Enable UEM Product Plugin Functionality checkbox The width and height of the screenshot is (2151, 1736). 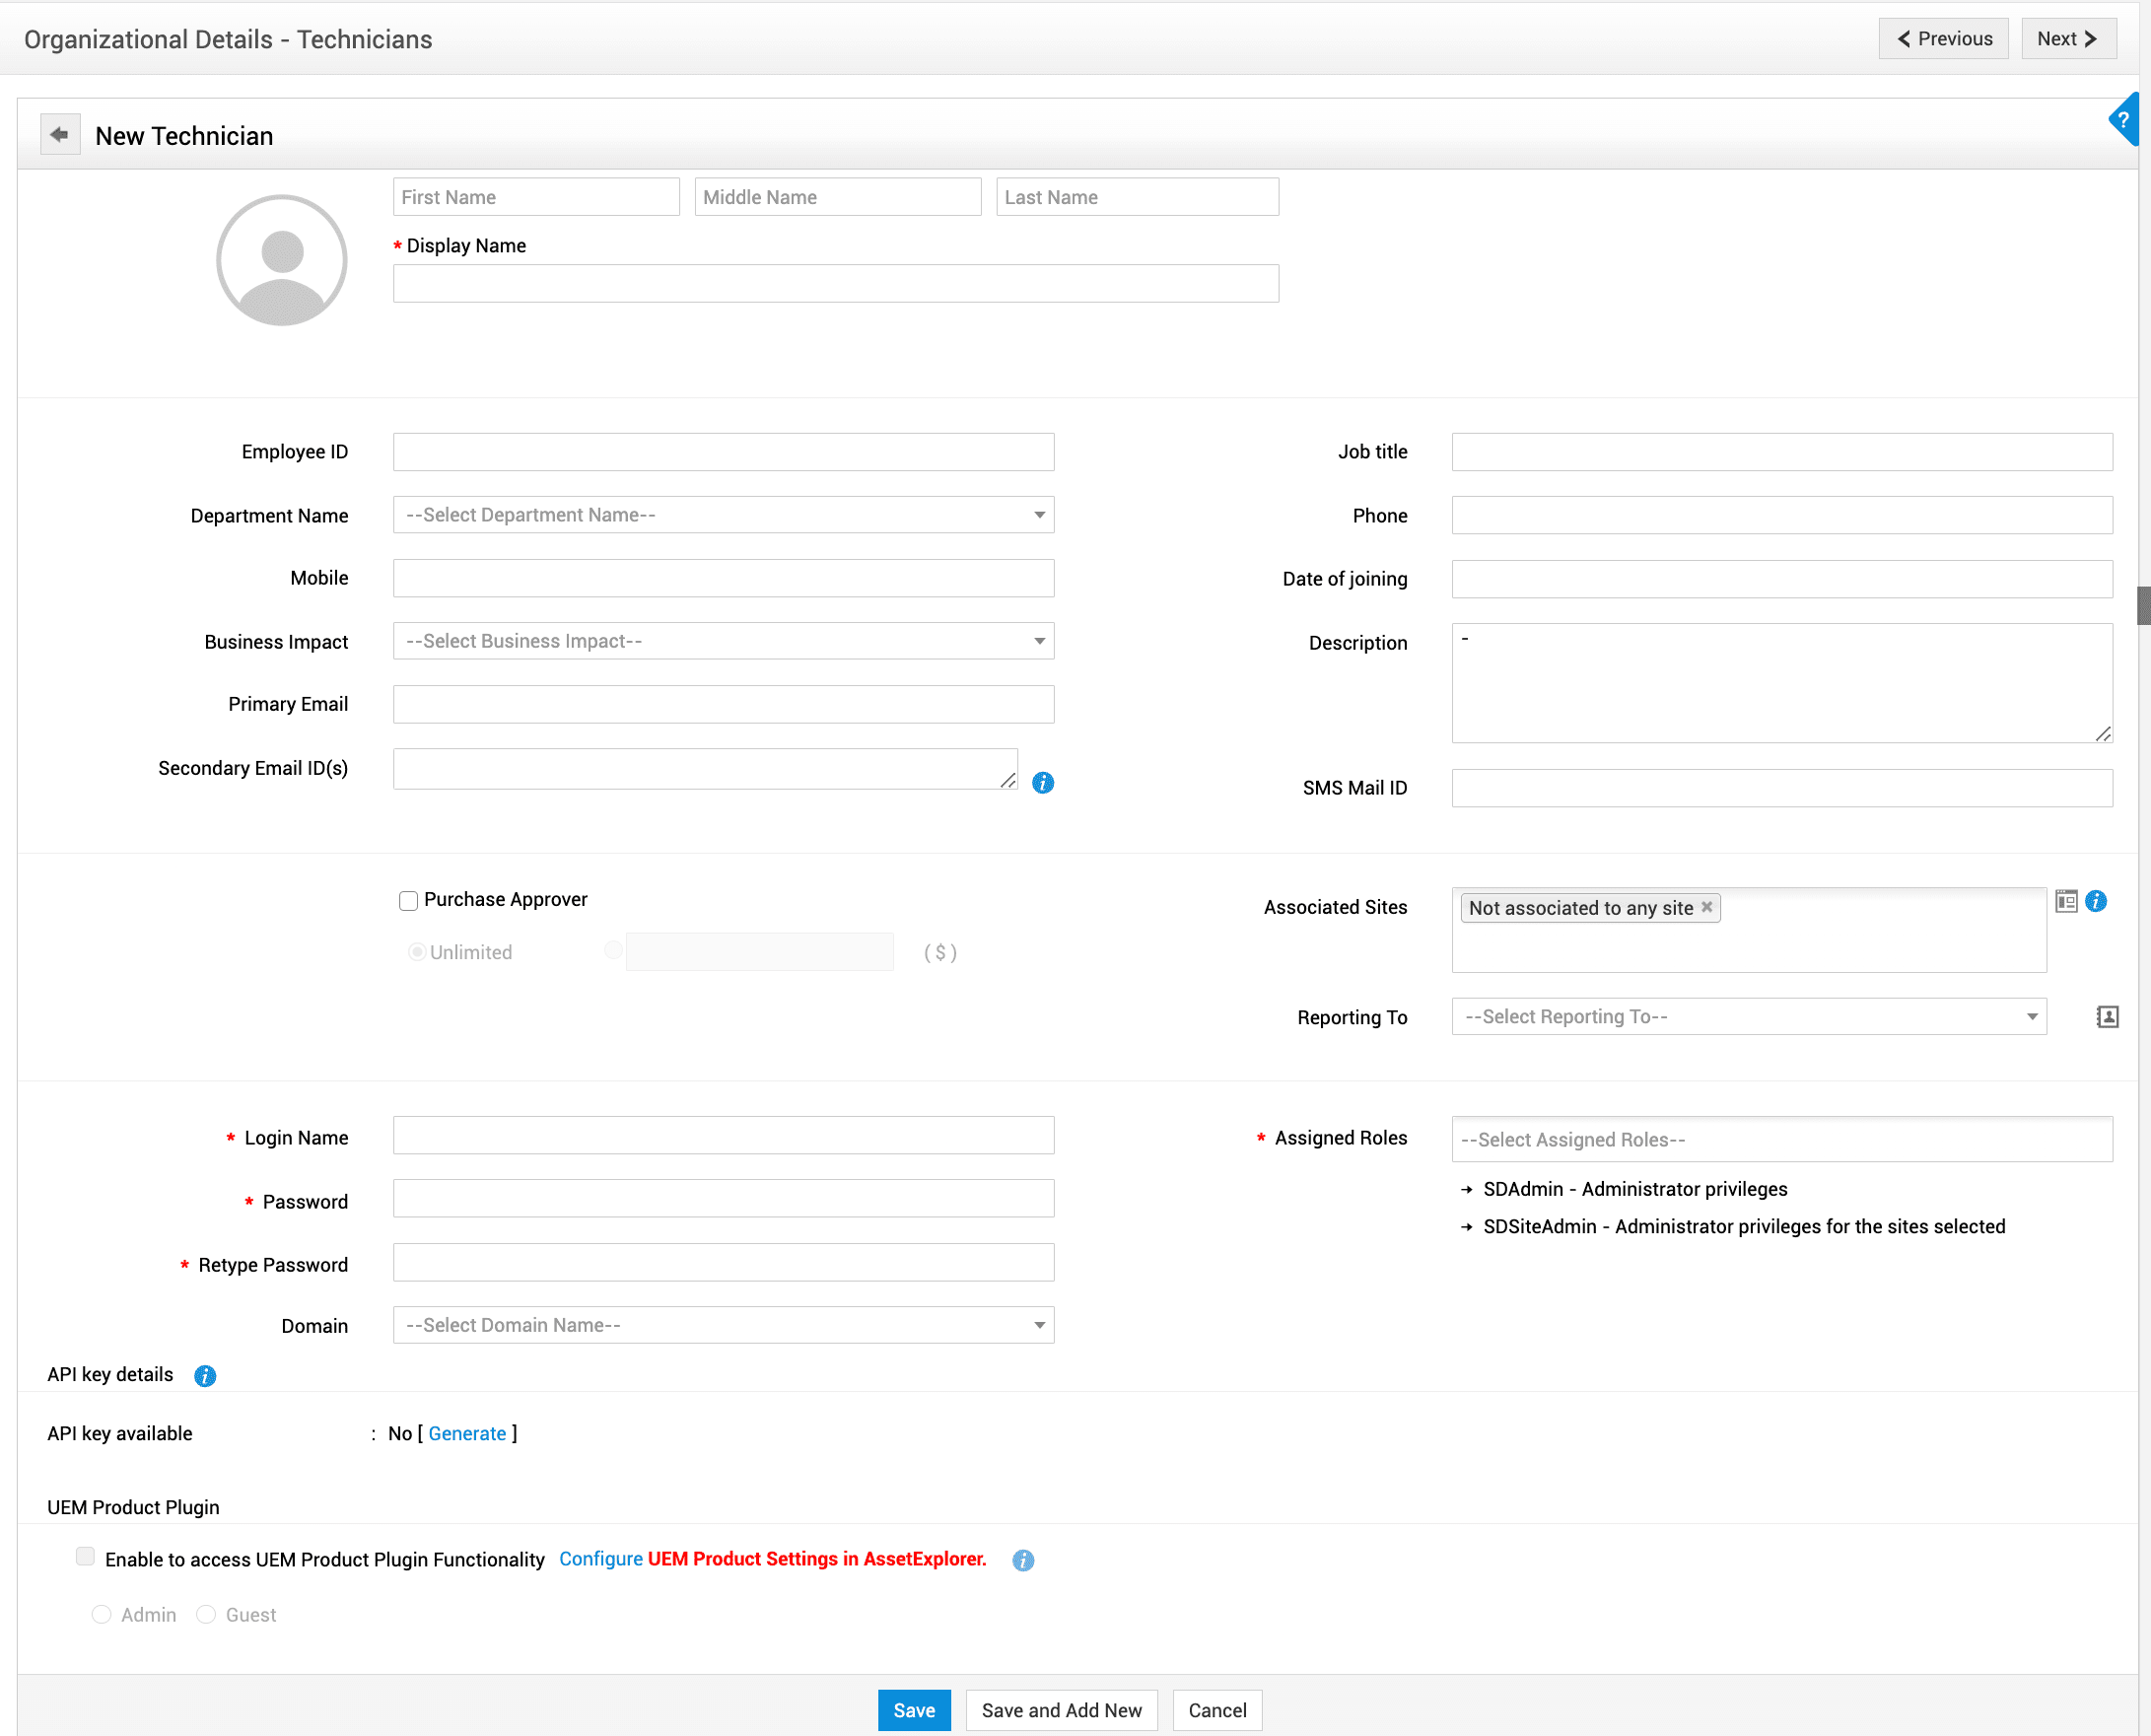pos(86,1557)
